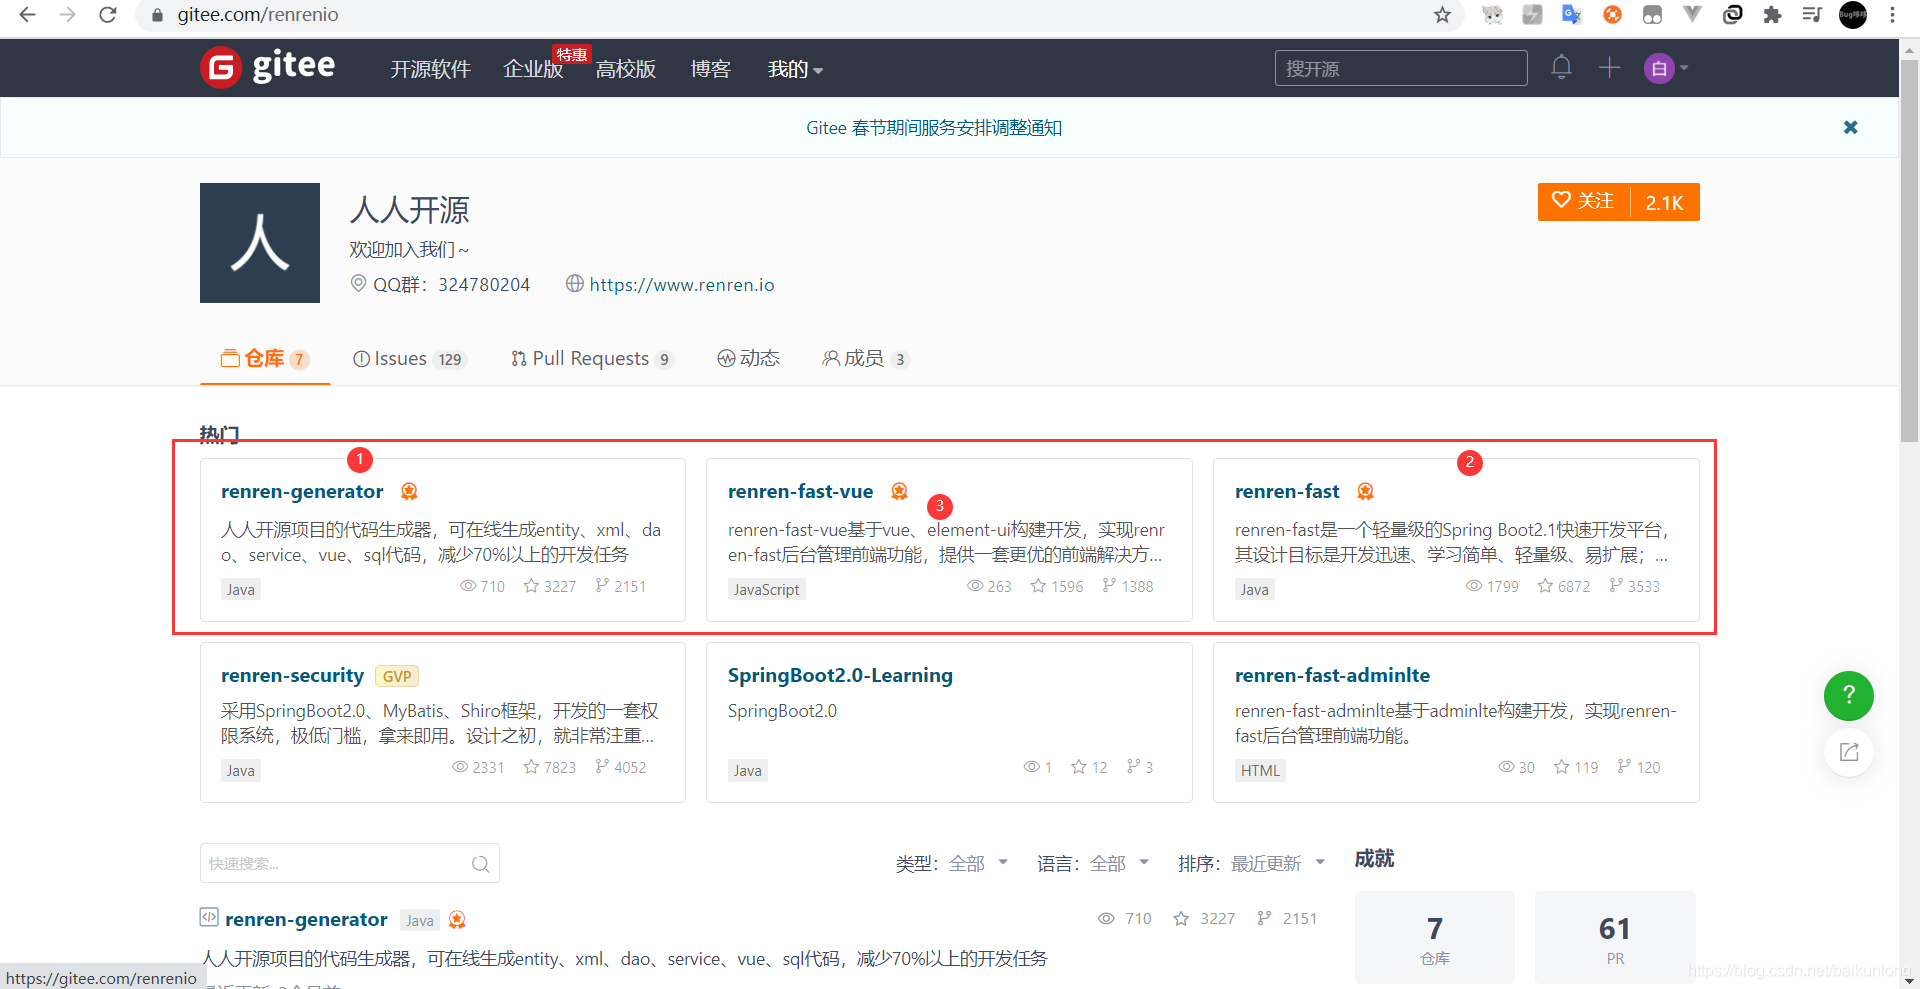1920x989 pixels.
Task: Select the 仓库 tab
Action: coord(264,359)
